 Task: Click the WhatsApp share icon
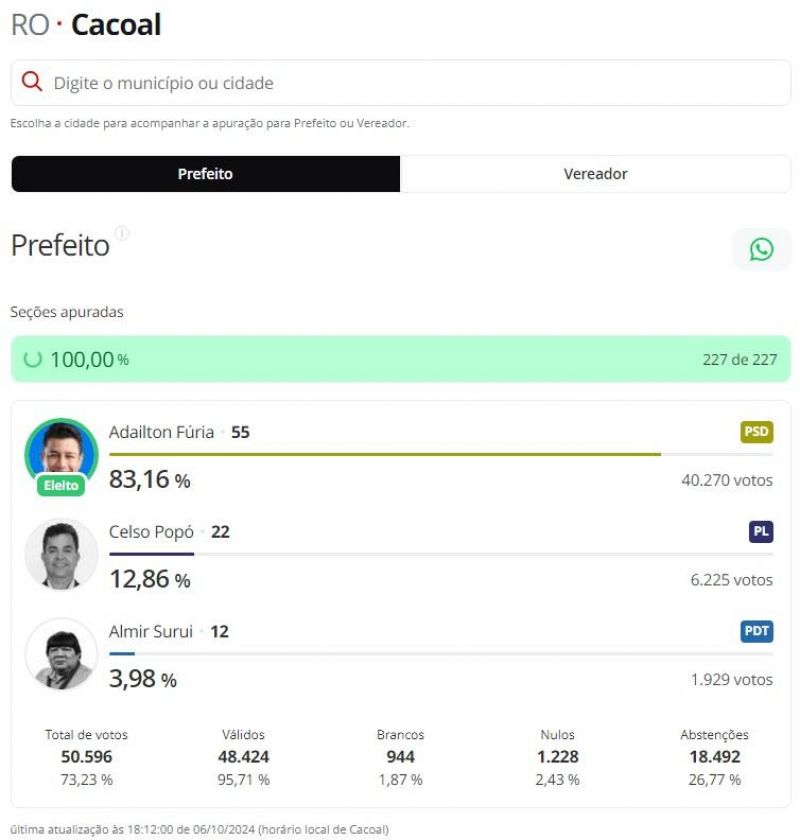[761, 249]
